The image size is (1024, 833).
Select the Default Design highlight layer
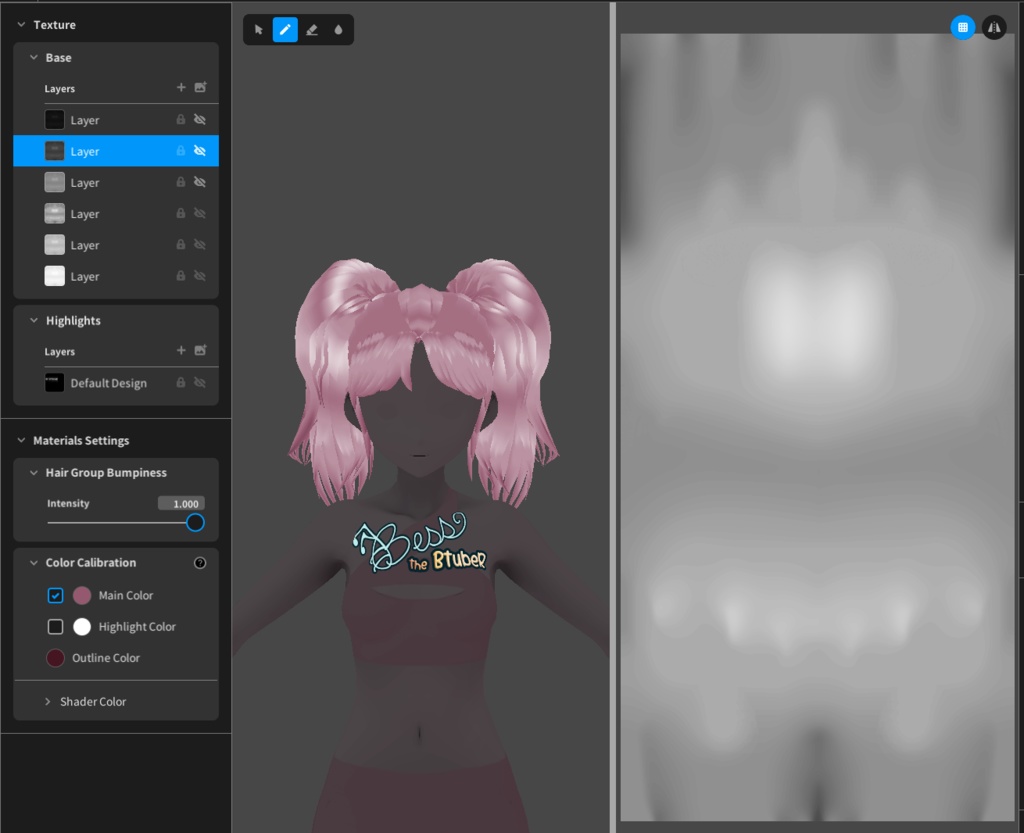coord(108,383)
